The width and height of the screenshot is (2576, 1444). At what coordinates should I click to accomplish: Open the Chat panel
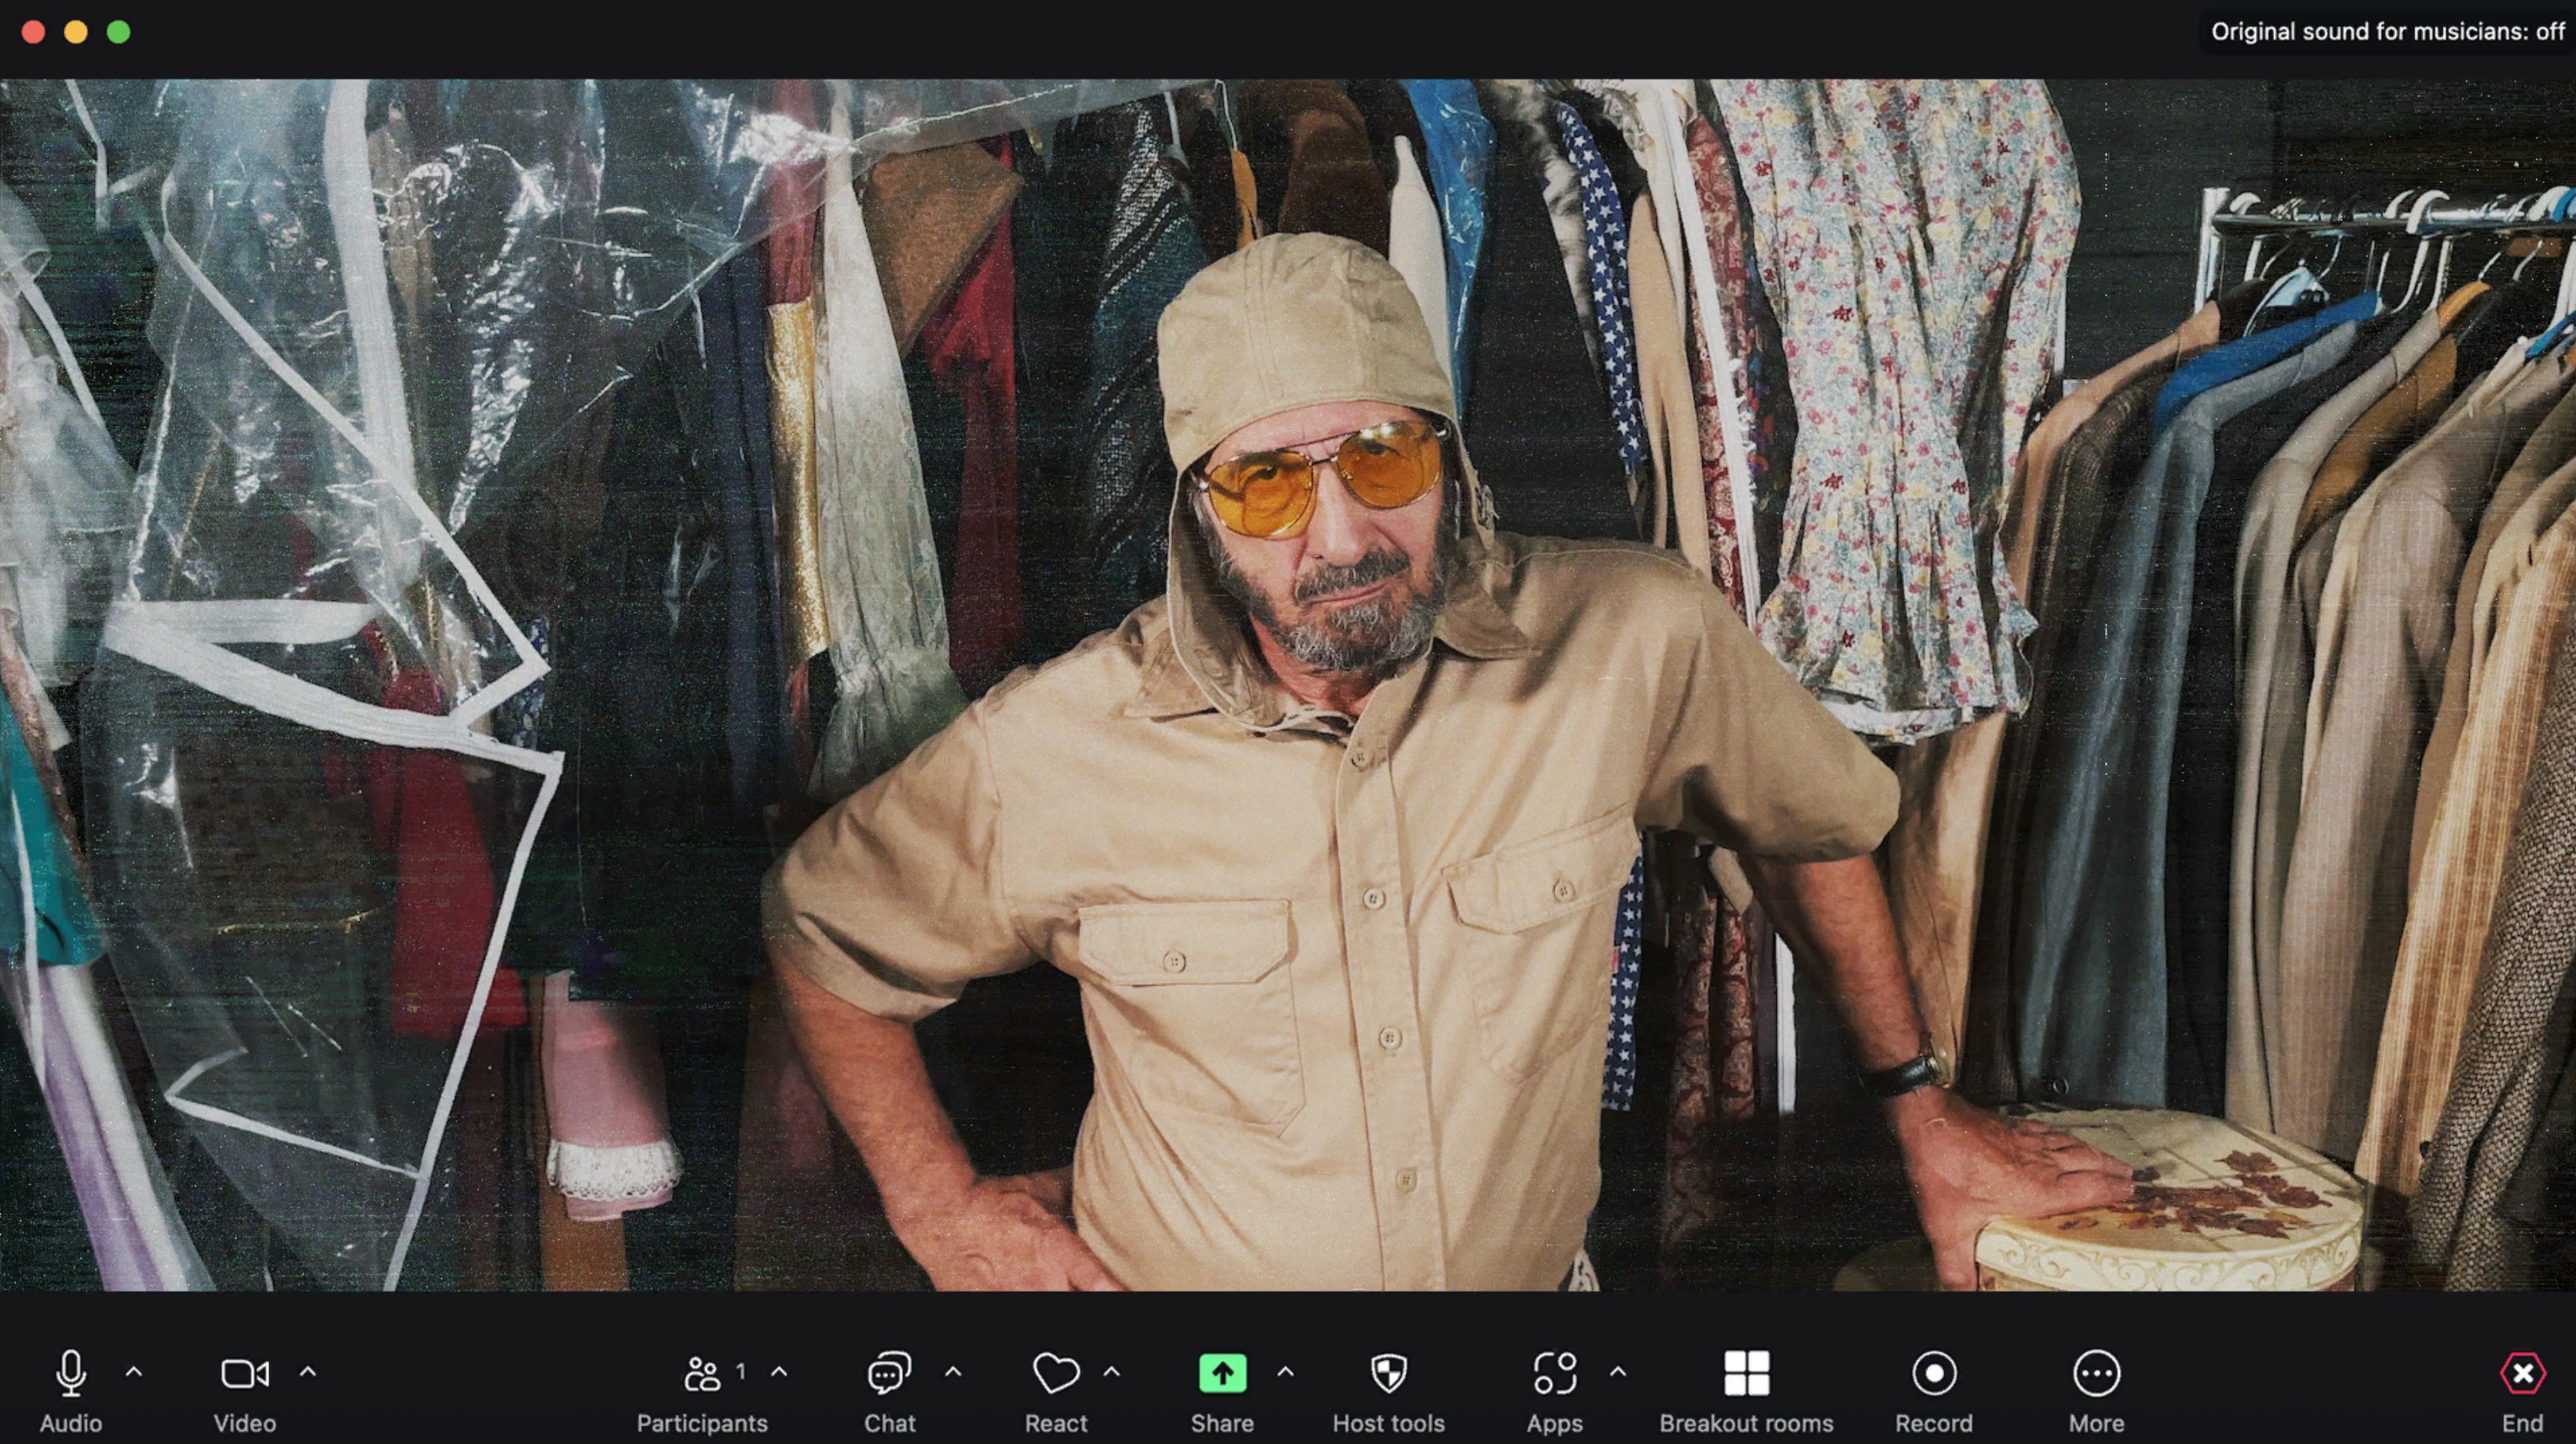pyautogui.click(x=889, y=1374)
